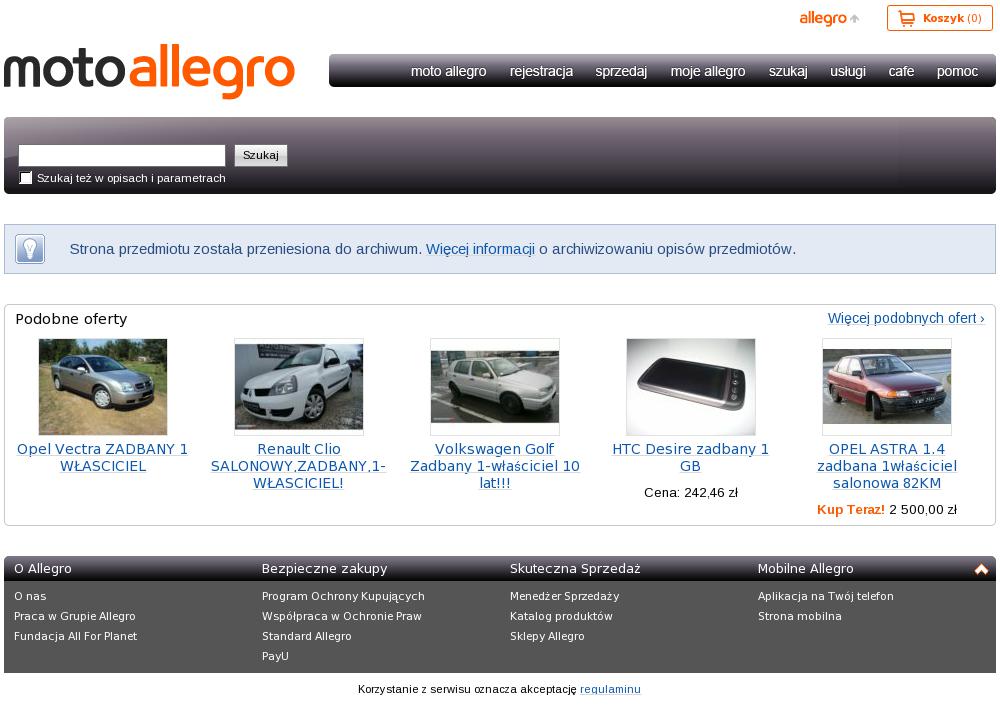Open Menedżer Sprzedaży footer link
The width and height of the screenshot is (1000, 709).
click(x=564, y=597)
